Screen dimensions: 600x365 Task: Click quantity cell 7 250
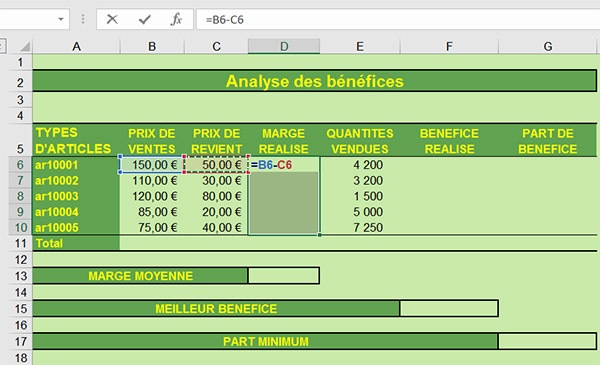pyautogui.click(x=360, y=227)
